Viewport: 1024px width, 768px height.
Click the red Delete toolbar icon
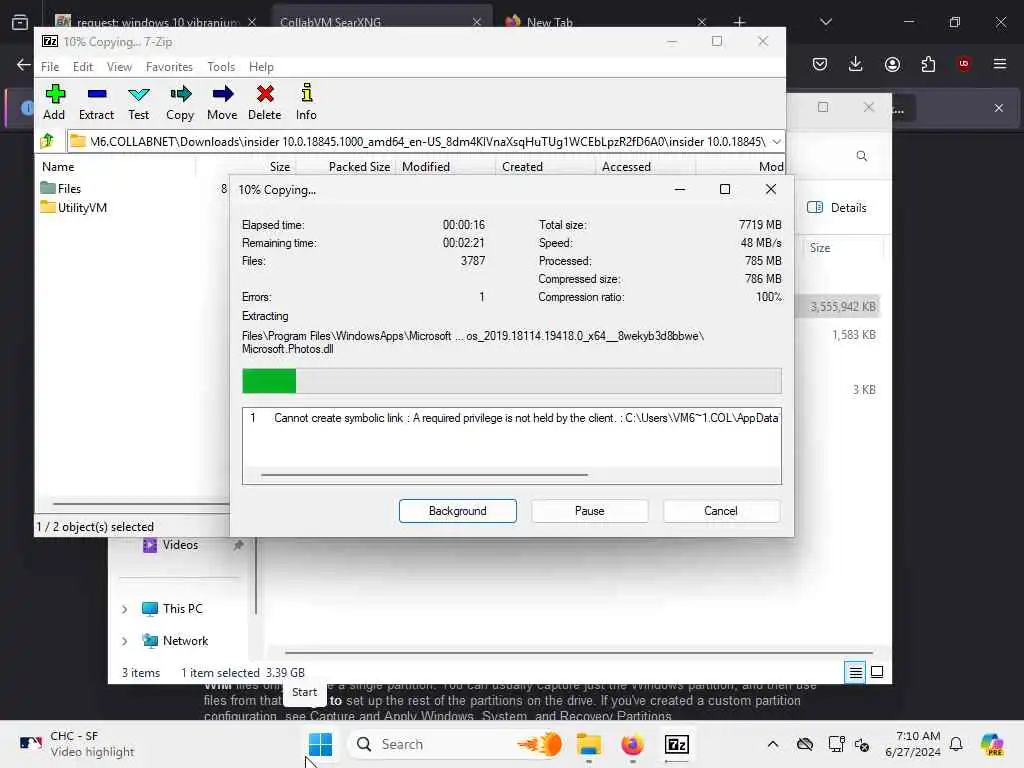pyautogui.click(x=264, y=103)
